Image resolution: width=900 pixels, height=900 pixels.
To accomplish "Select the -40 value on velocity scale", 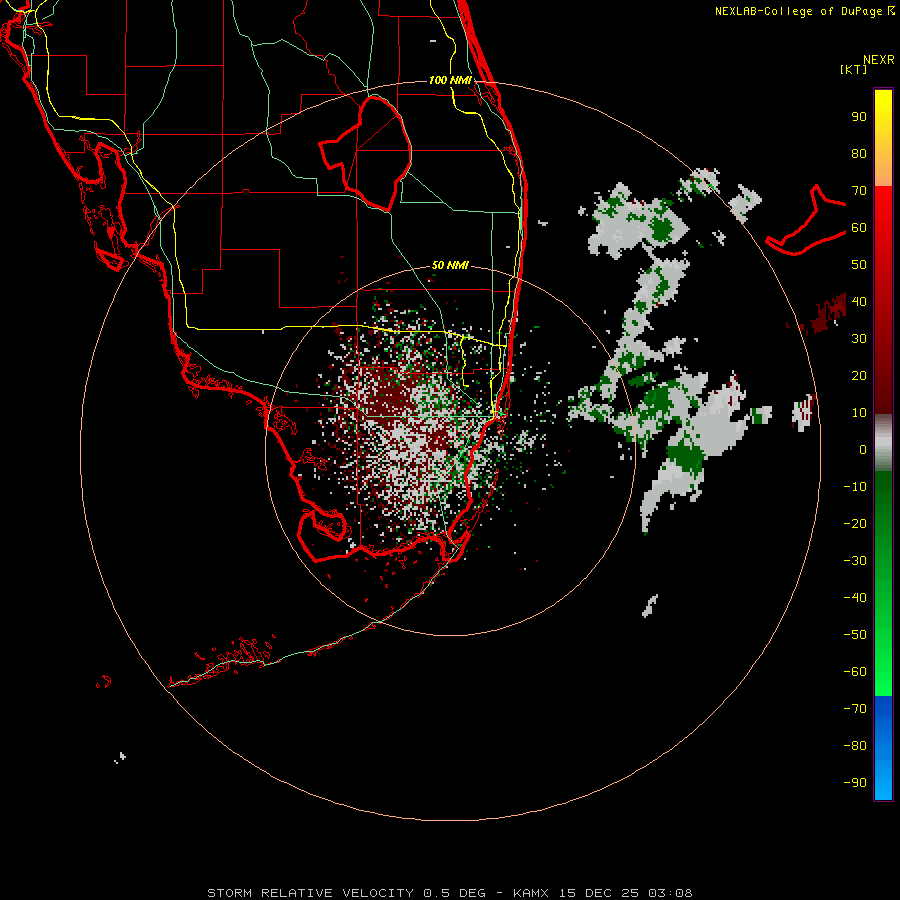I will click(855, 598).
